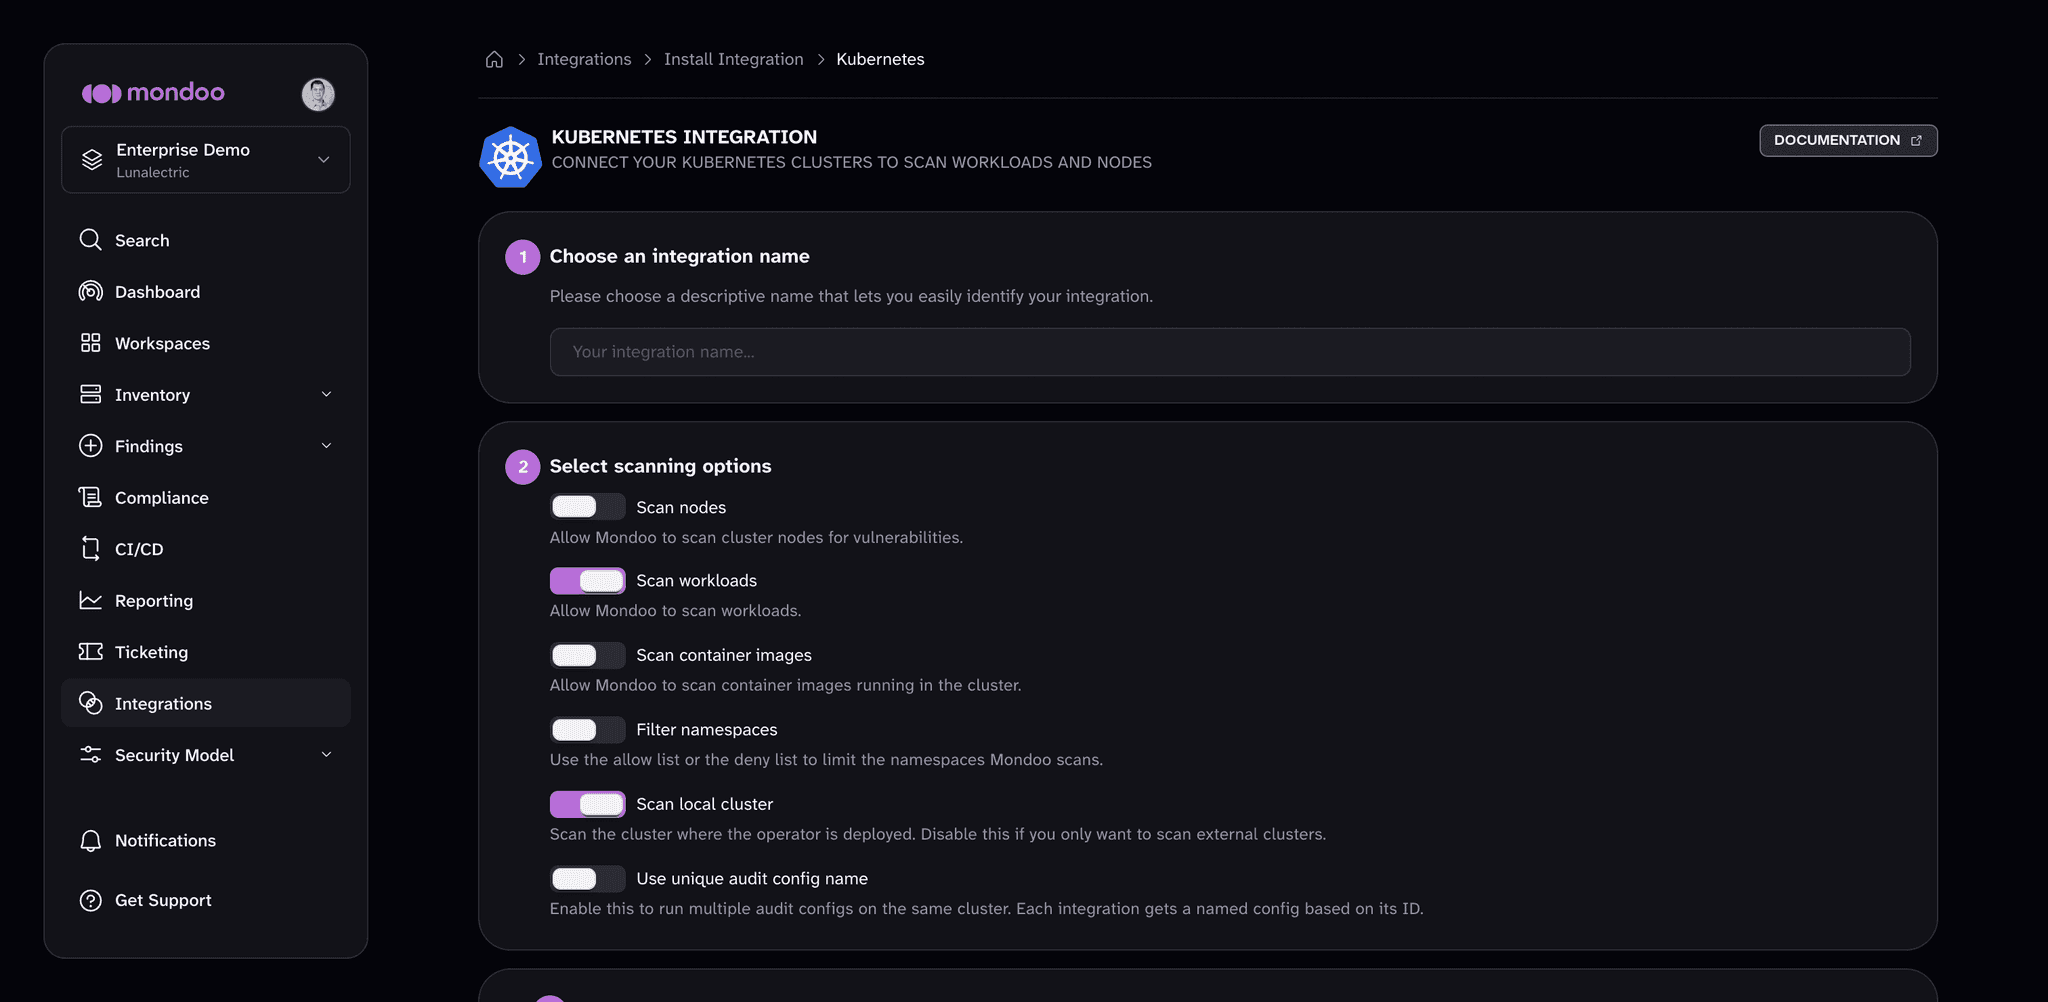Click the Security Model sliders icon

click(91, 755)
